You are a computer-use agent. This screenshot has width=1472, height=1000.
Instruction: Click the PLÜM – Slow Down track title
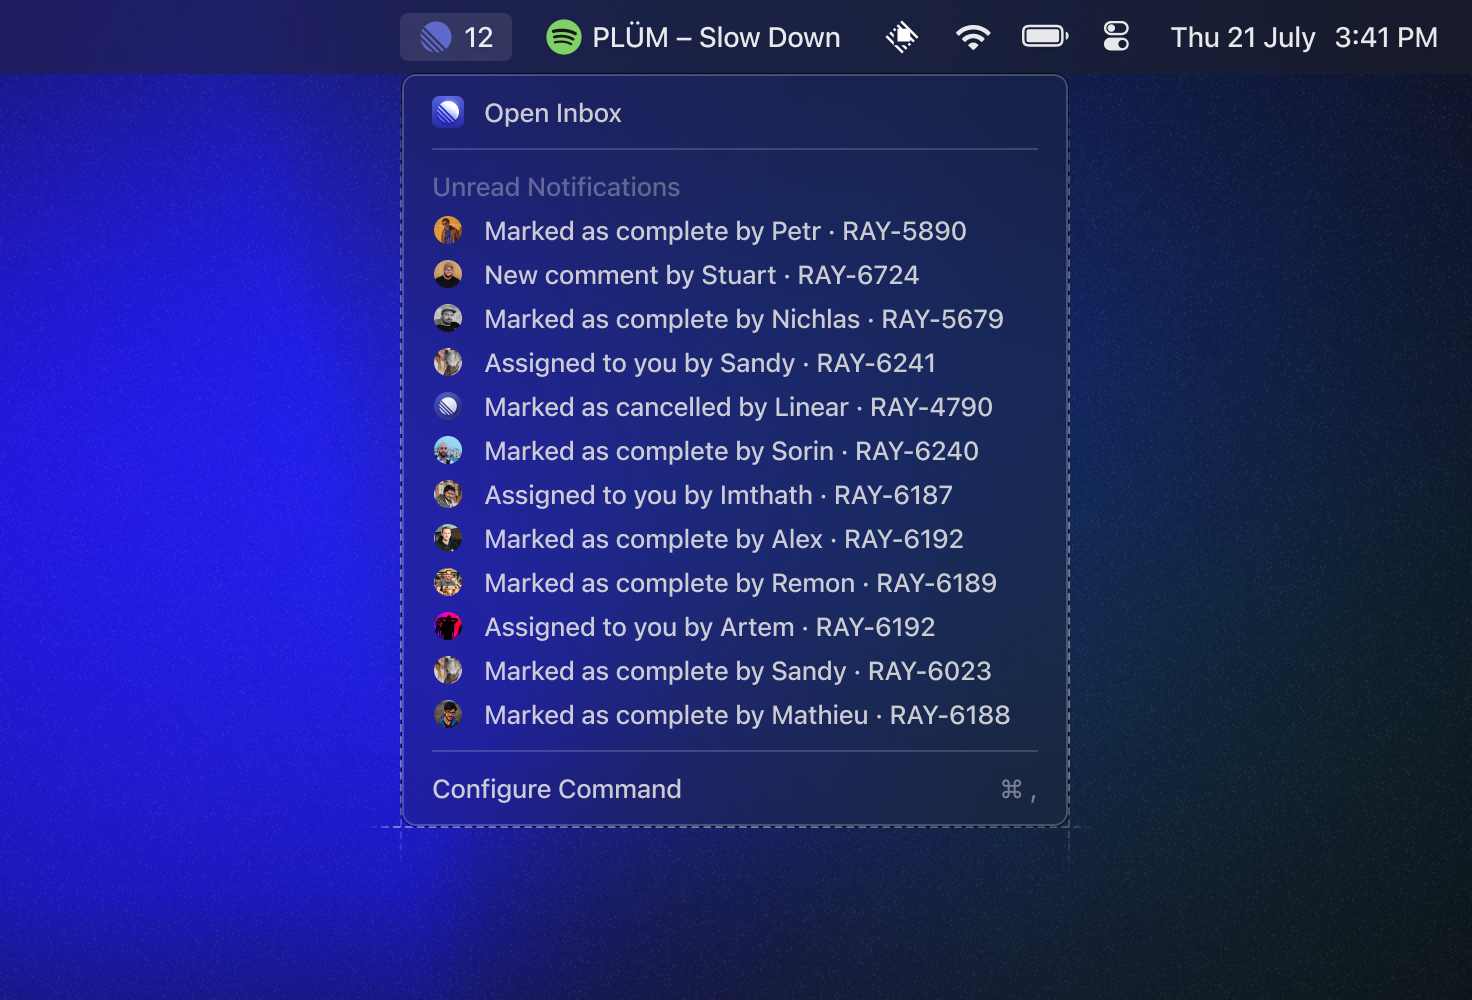point(715,36)
